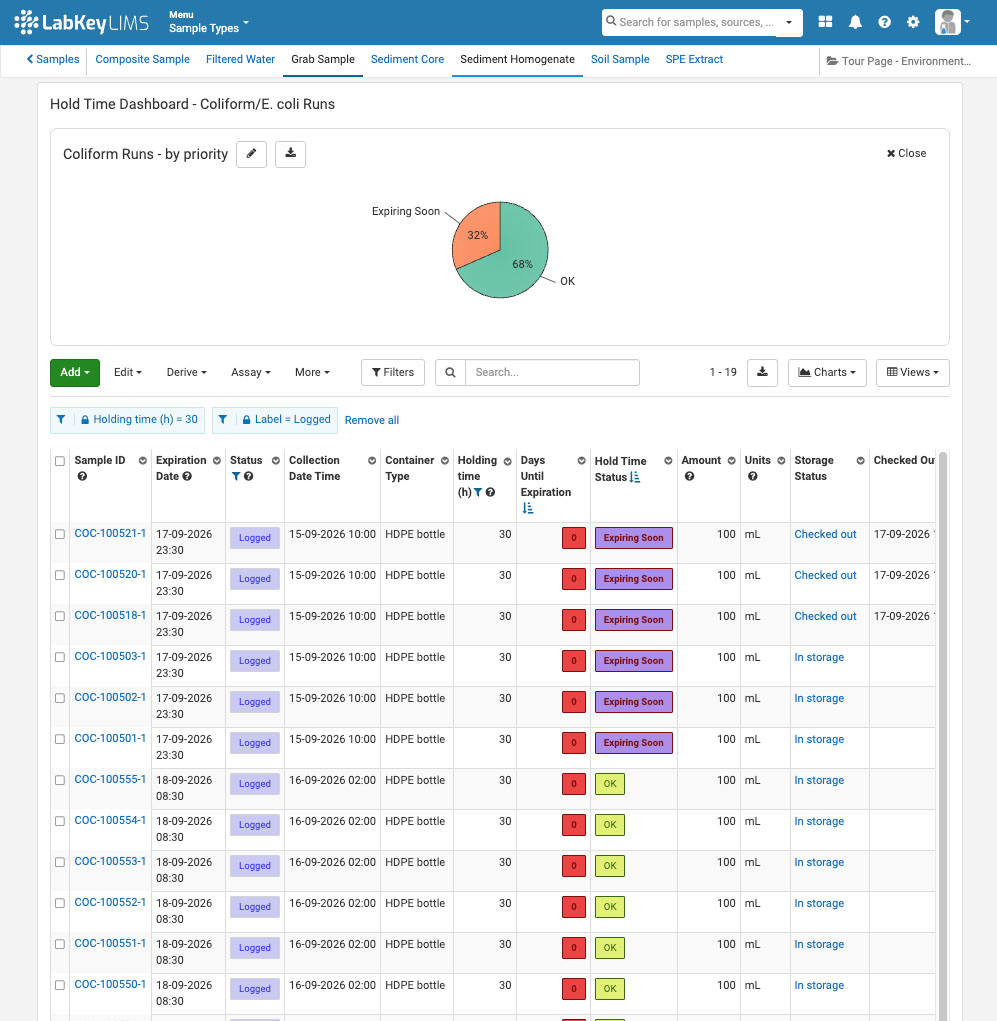Show help for Status column
The height and width of the screenshot is (1021, 997).
(x=249, y=476)
